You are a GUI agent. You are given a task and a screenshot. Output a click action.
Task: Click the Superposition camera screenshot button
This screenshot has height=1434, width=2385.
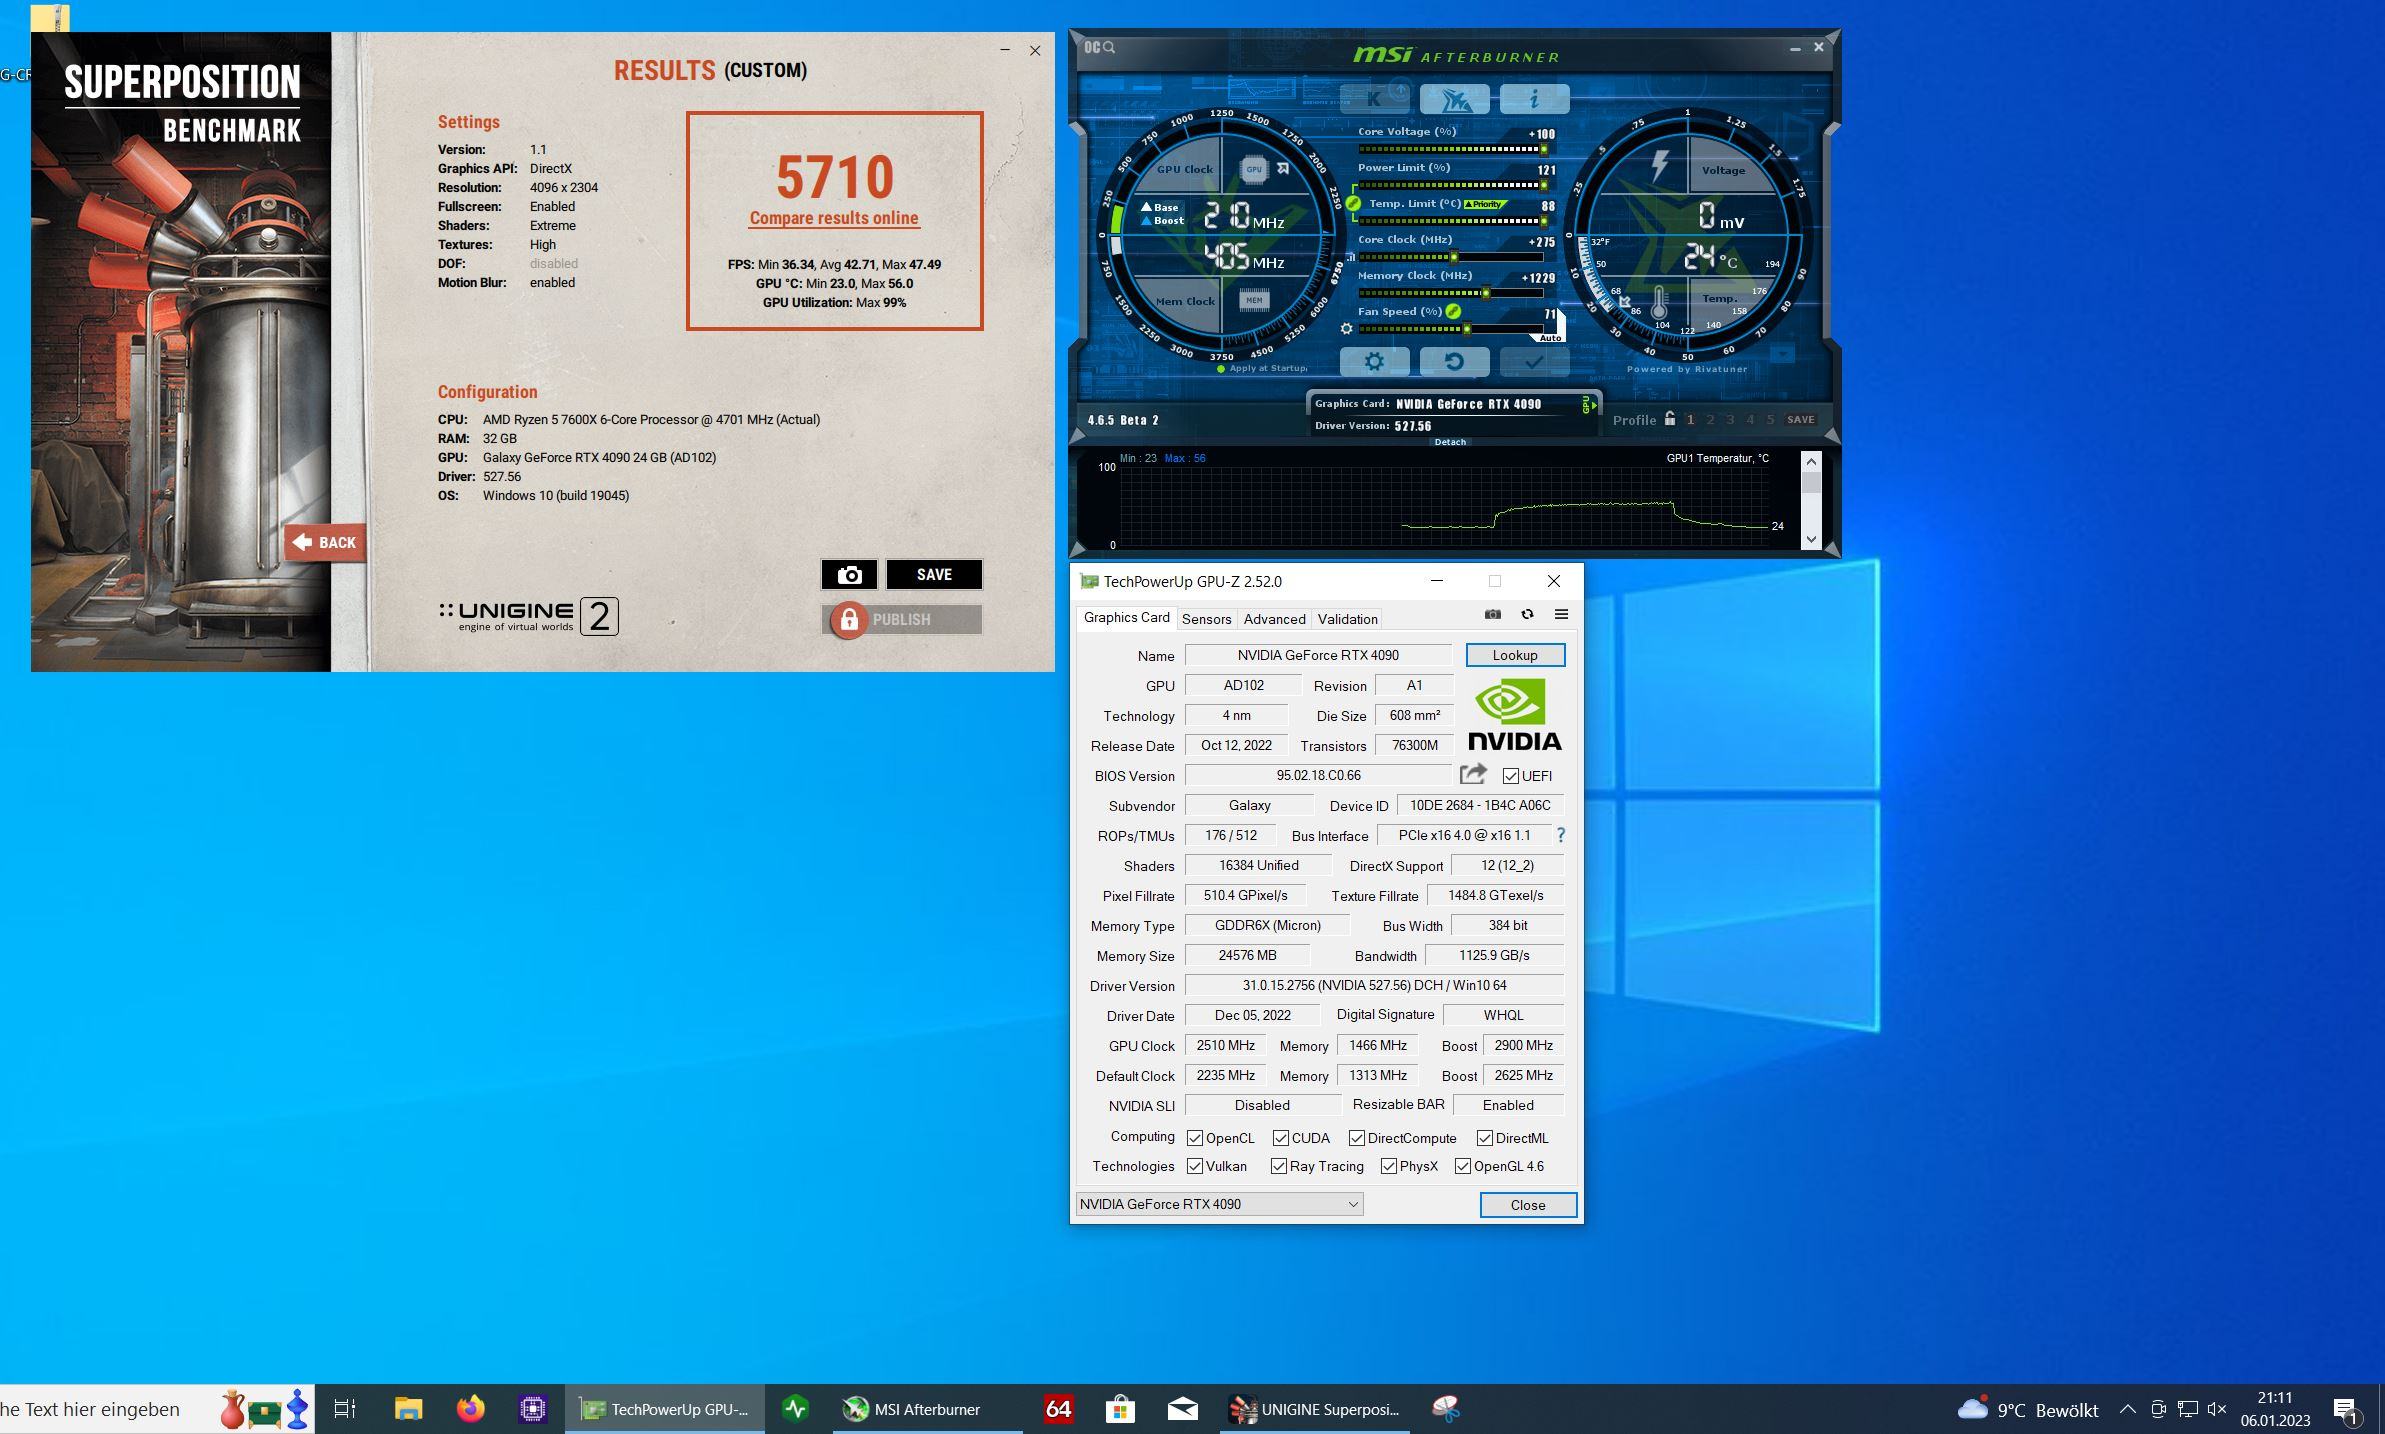[849, 575]
